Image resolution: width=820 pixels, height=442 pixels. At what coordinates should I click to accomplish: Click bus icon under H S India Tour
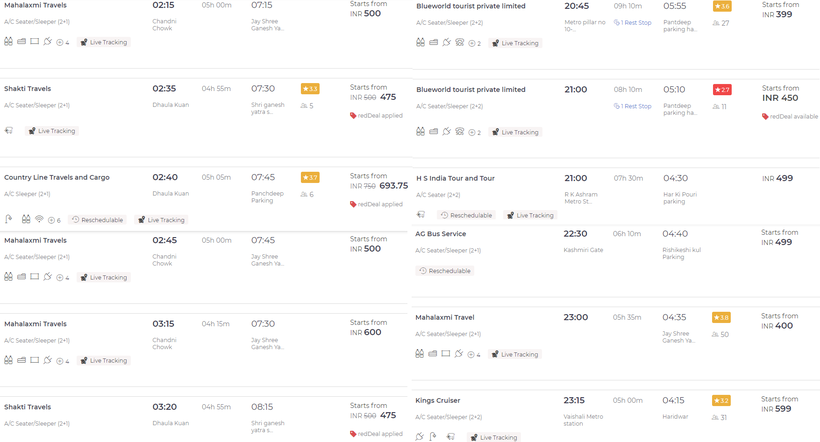[x=421, y=215]
